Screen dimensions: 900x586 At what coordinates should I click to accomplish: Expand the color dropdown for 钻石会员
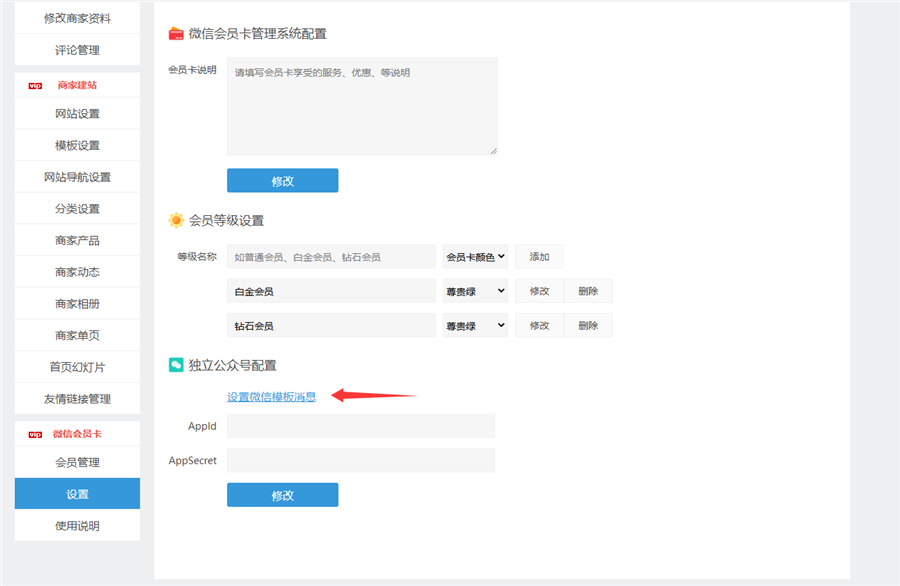[475, 326]
